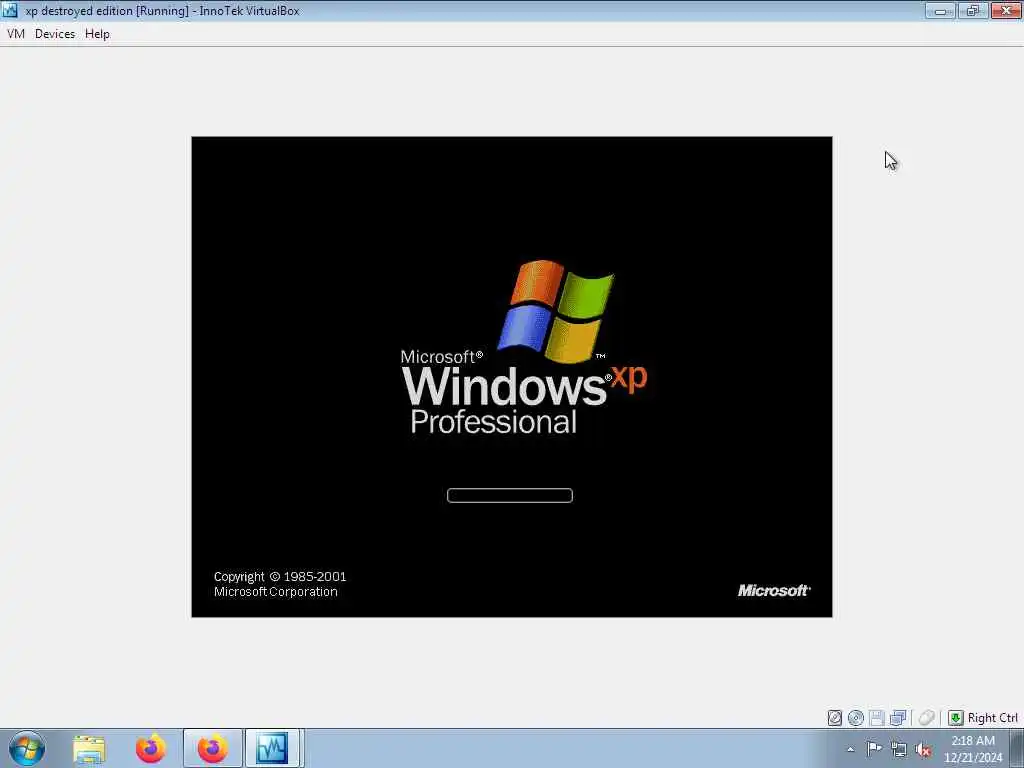Open the Windows Start orb
The image size is (1024, 768).
pyautogui.click(x=27, y=748)
